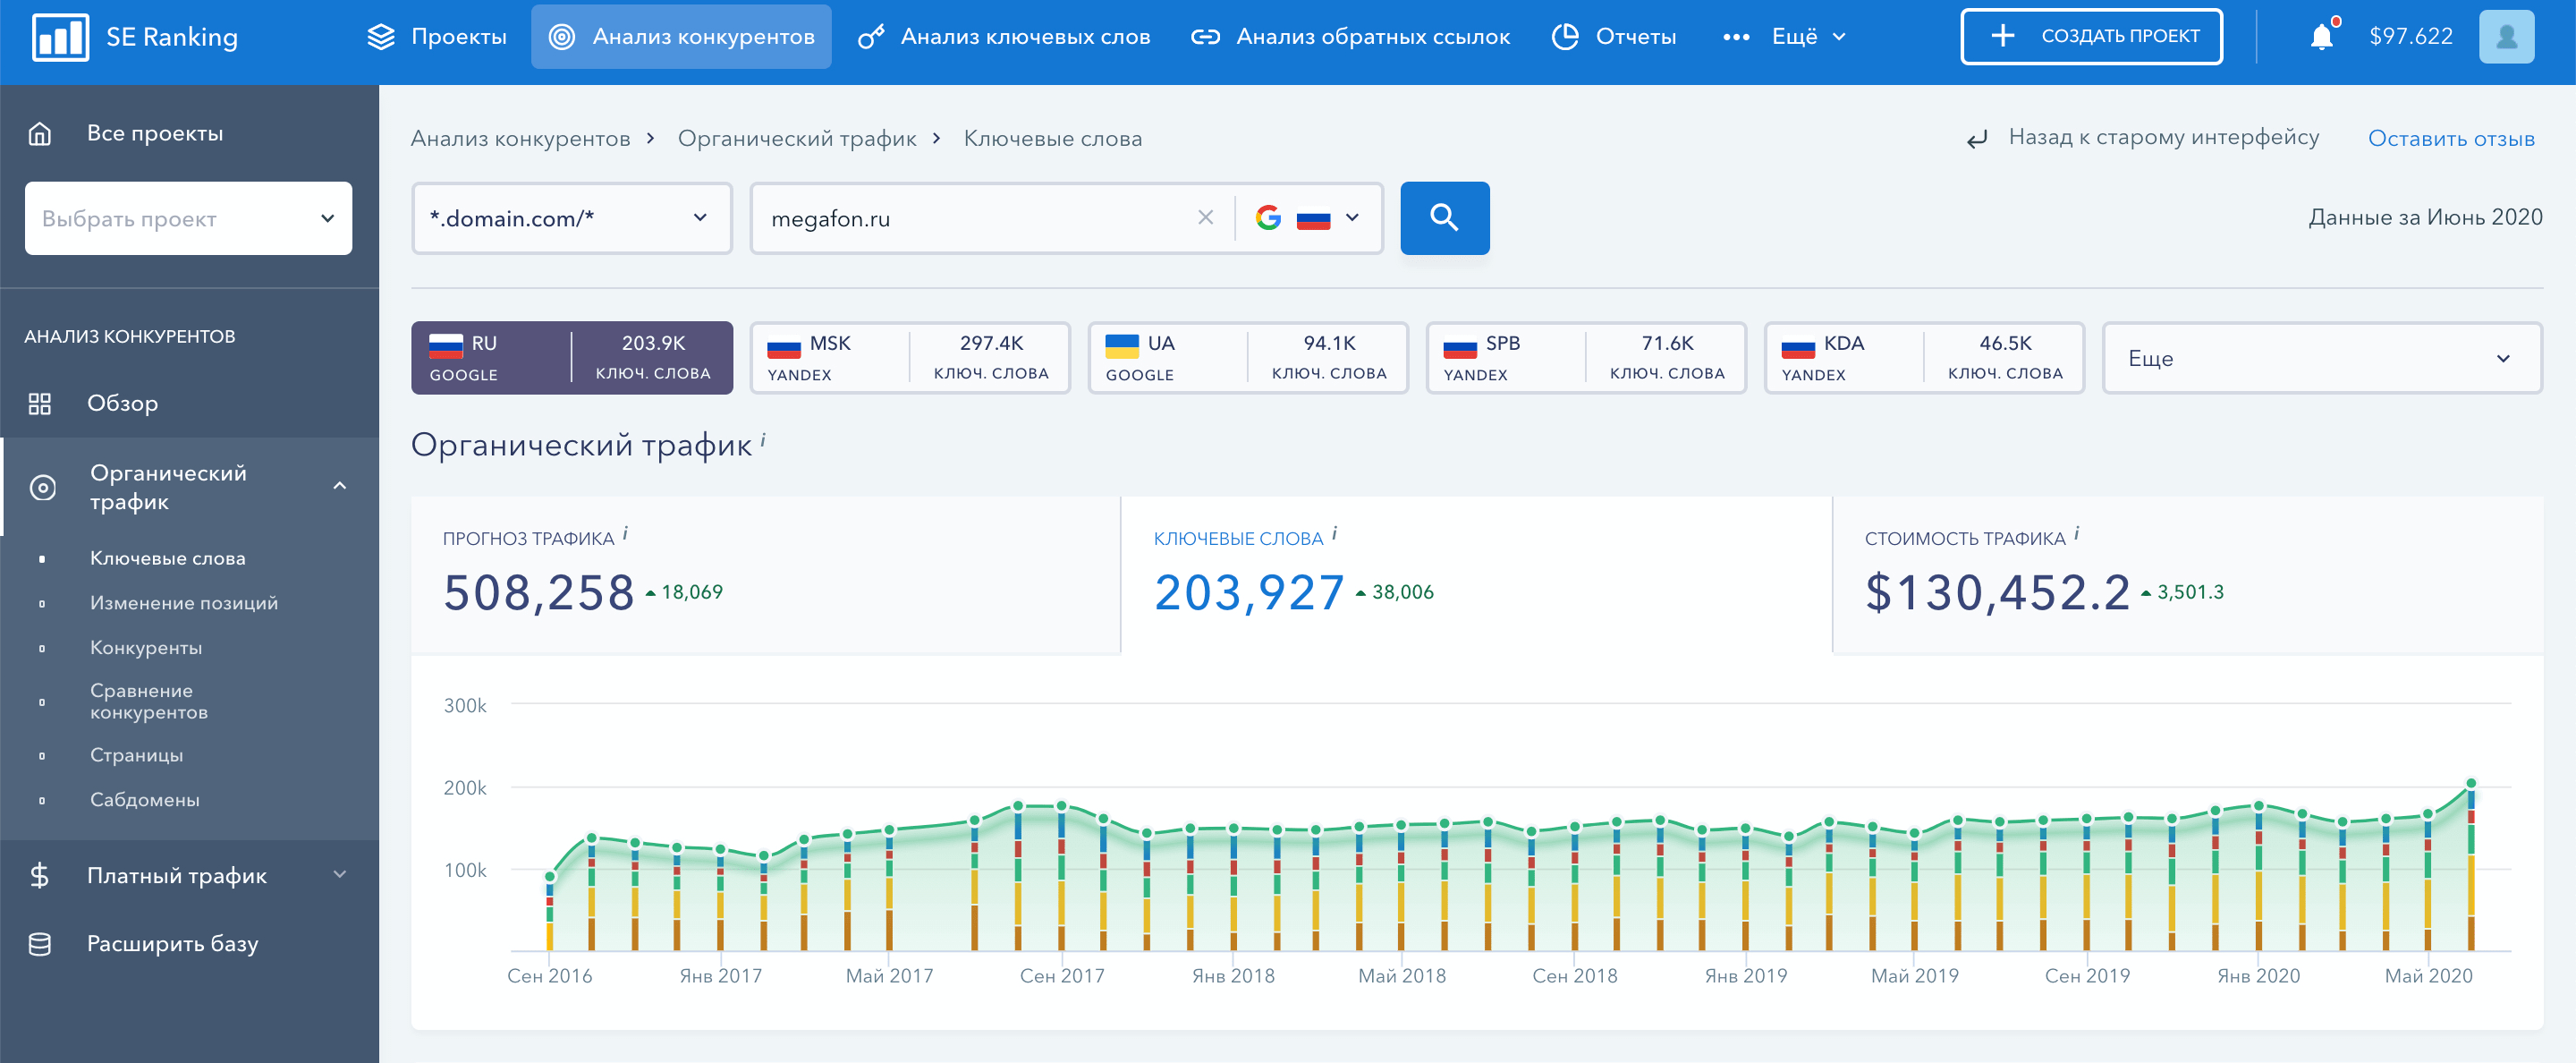Click the home icon for all projects
2576x1063 pixels.
click(x=40, y=133)
